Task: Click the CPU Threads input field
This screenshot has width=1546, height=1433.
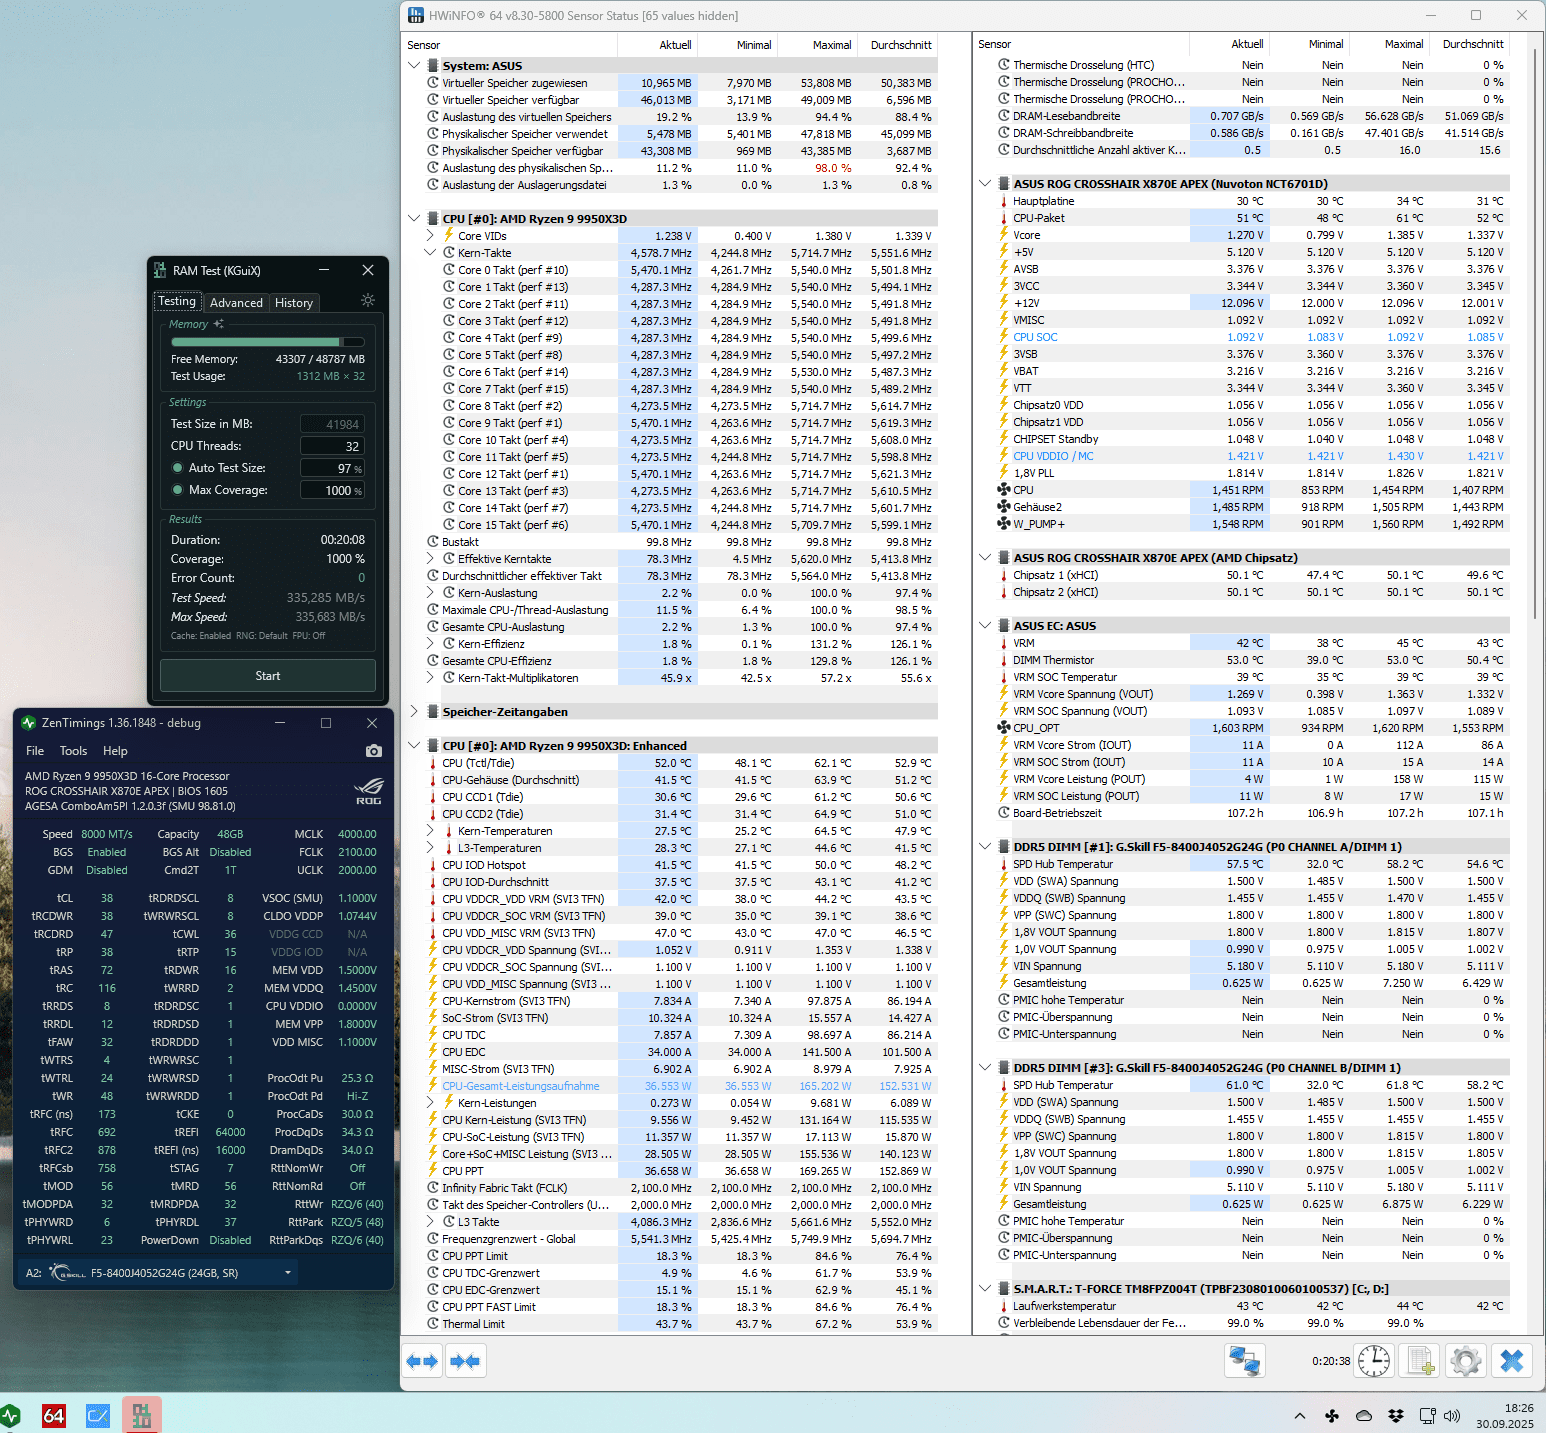Action: [332, 446]
